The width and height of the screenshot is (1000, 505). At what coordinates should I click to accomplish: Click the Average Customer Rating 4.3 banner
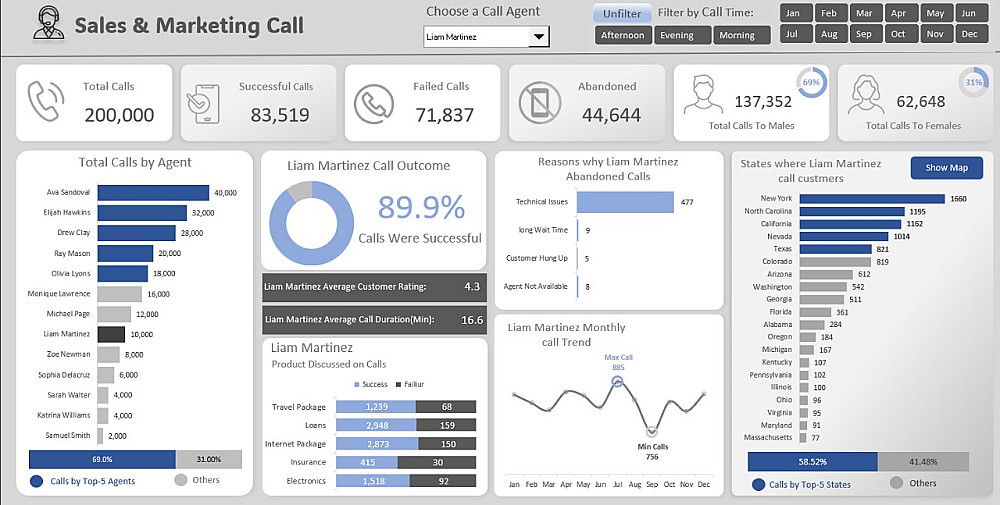click(x=374, y=287)
